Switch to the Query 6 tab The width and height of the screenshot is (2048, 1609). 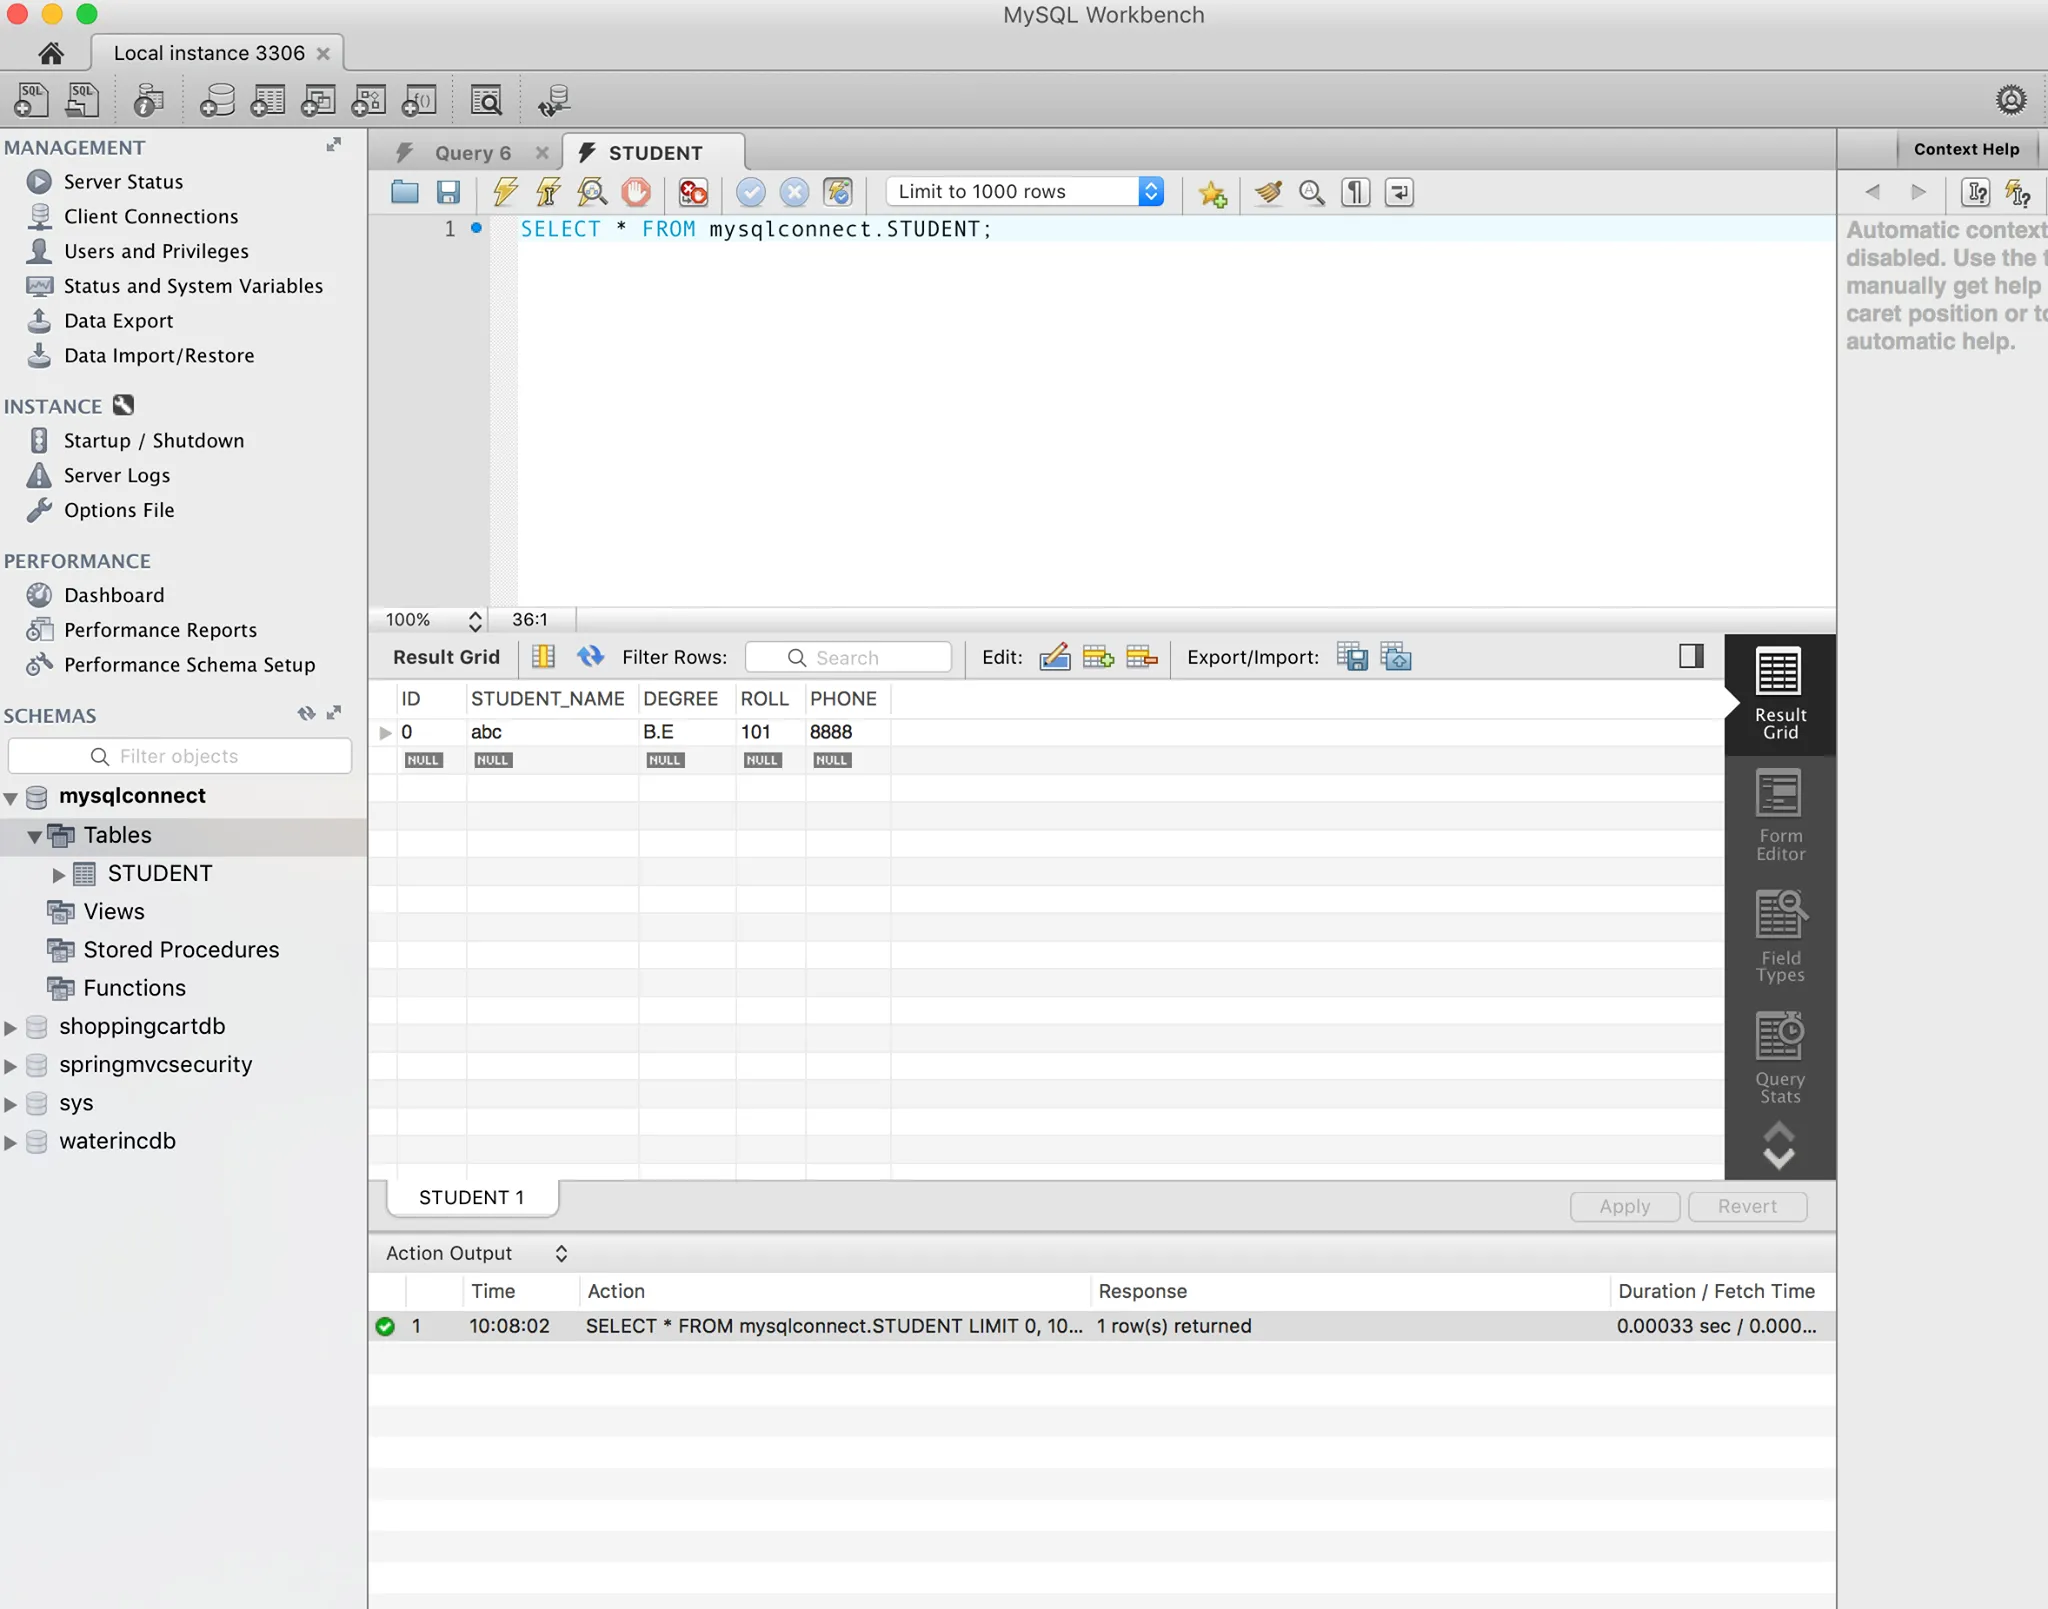[x=472, y=153]
